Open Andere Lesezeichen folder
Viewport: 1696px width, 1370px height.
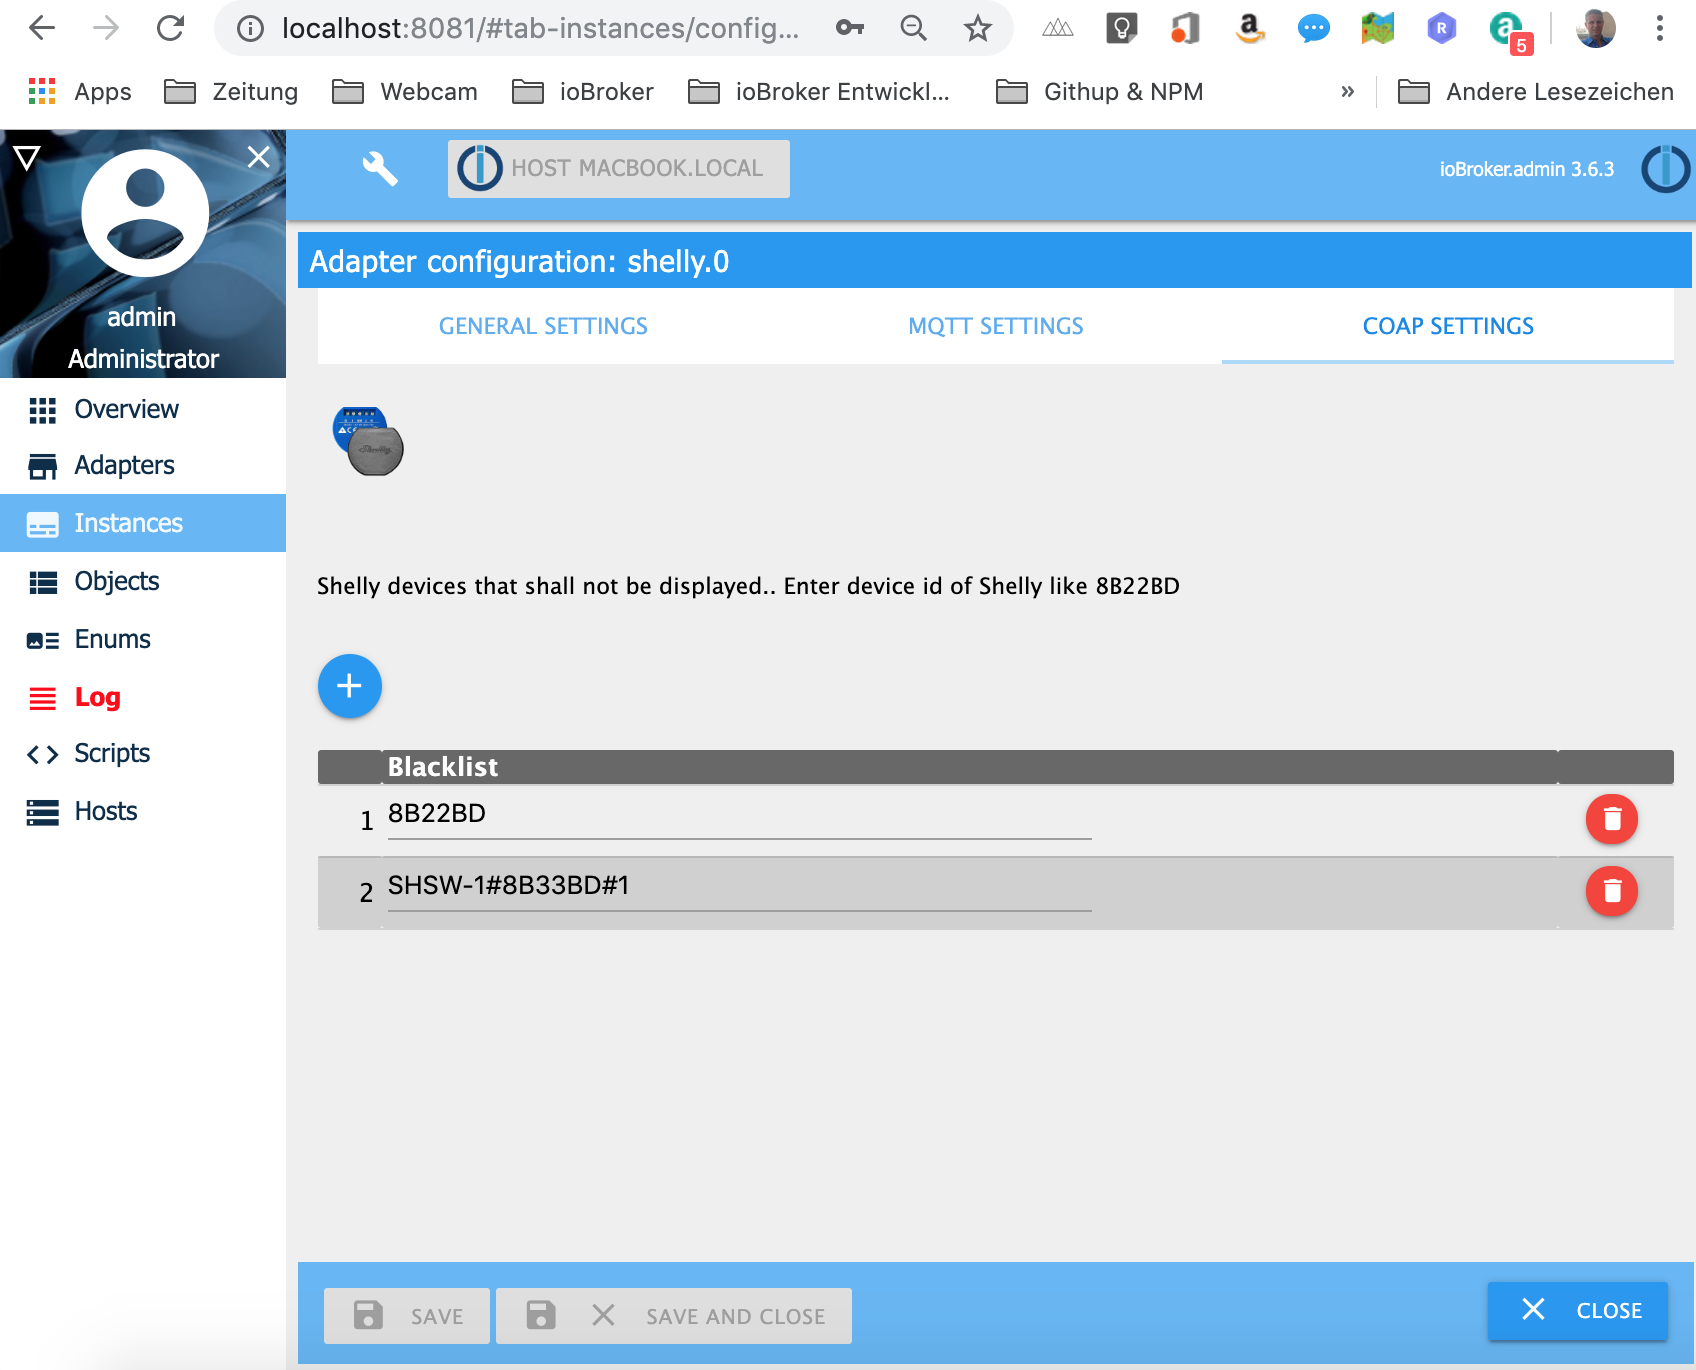click(1535, 92)
